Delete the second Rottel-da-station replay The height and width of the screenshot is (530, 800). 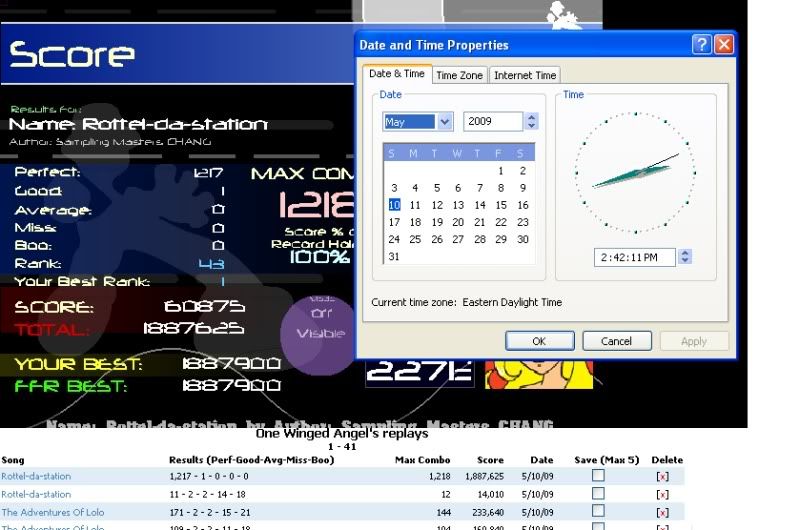click(661, 494)
